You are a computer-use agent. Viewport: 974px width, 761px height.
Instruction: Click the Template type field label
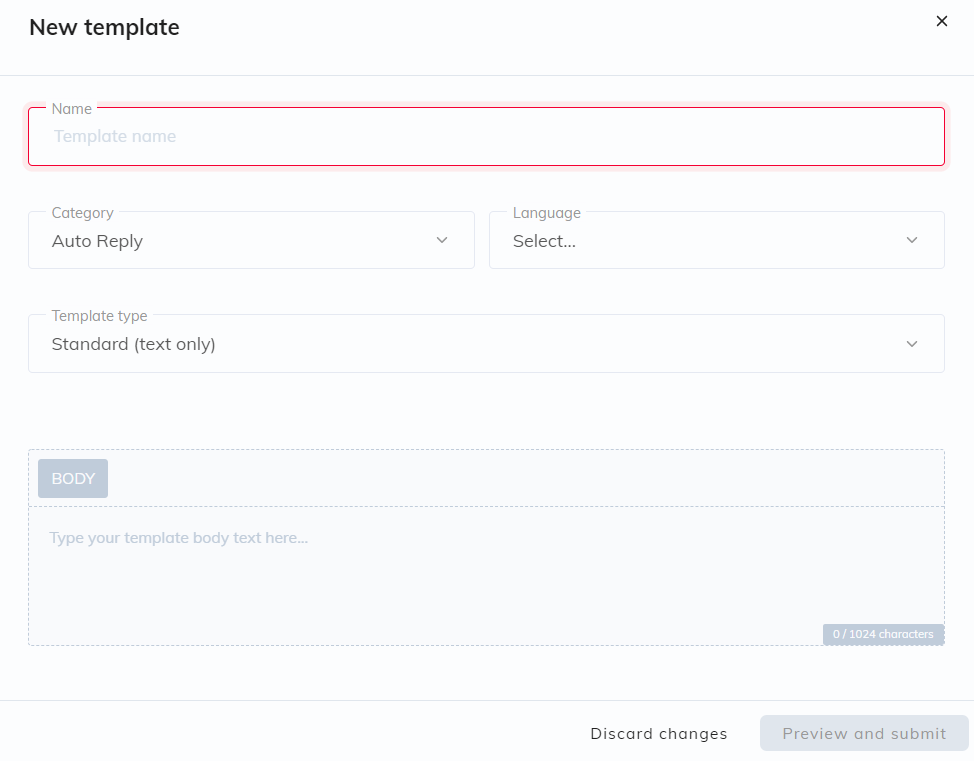tap(99, 316)
